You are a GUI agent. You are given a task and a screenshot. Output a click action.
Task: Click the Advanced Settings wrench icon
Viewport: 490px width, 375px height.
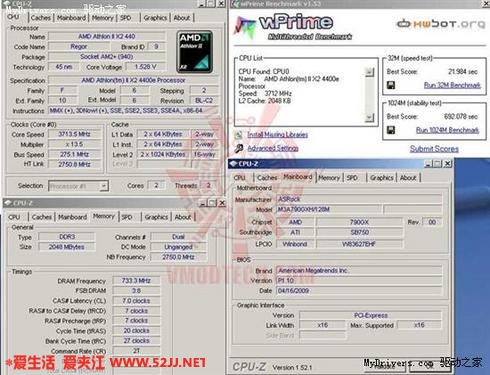point(238,148)
